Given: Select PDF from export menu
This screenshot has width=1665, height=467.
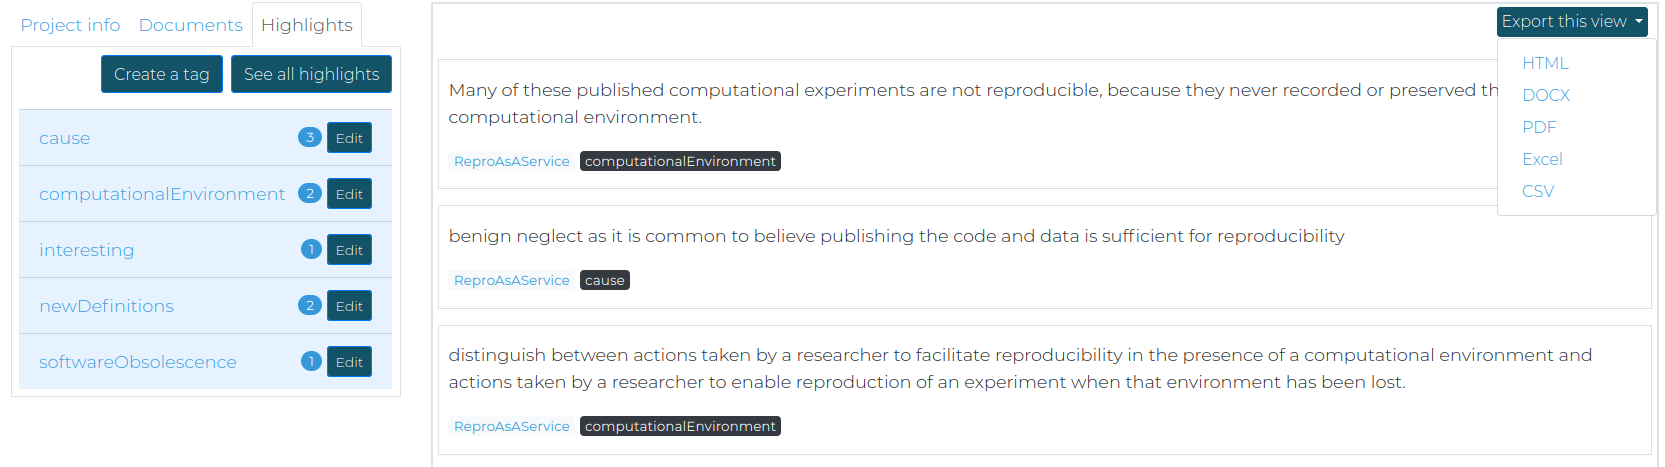Looking at the screenshot, I should pos(1539,127).
